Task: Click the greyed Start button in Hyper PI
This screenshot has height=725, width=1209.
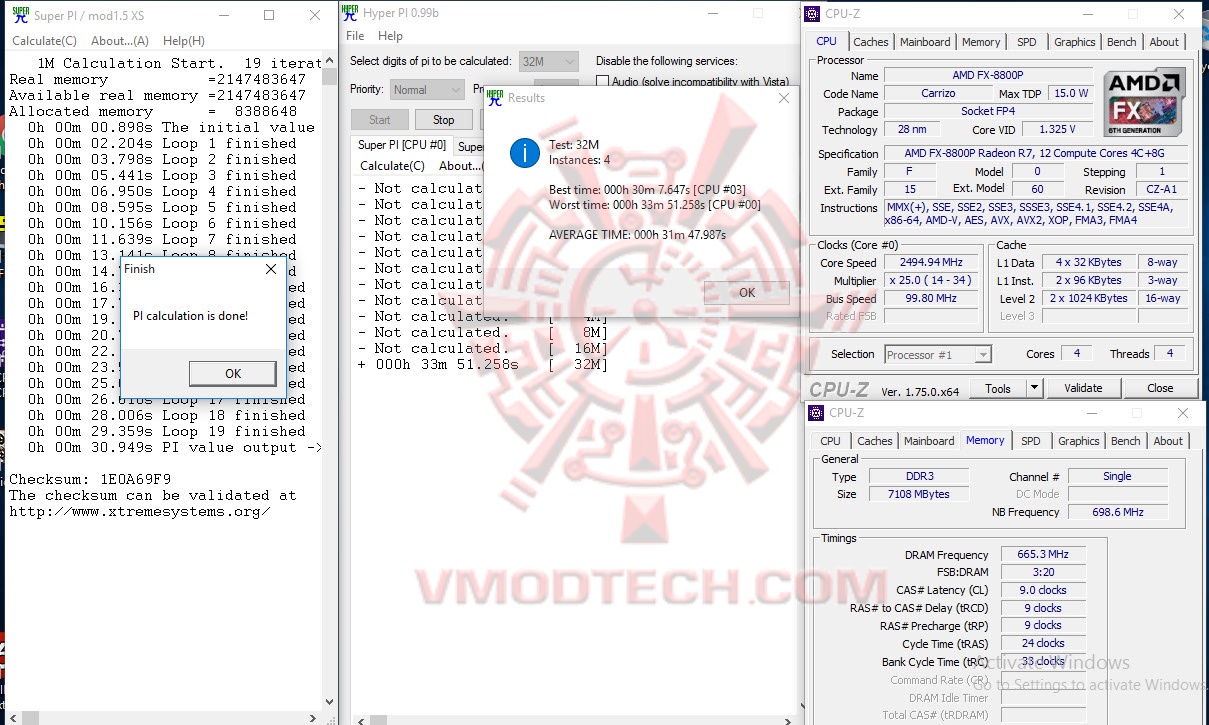Action: pos(379,120)
